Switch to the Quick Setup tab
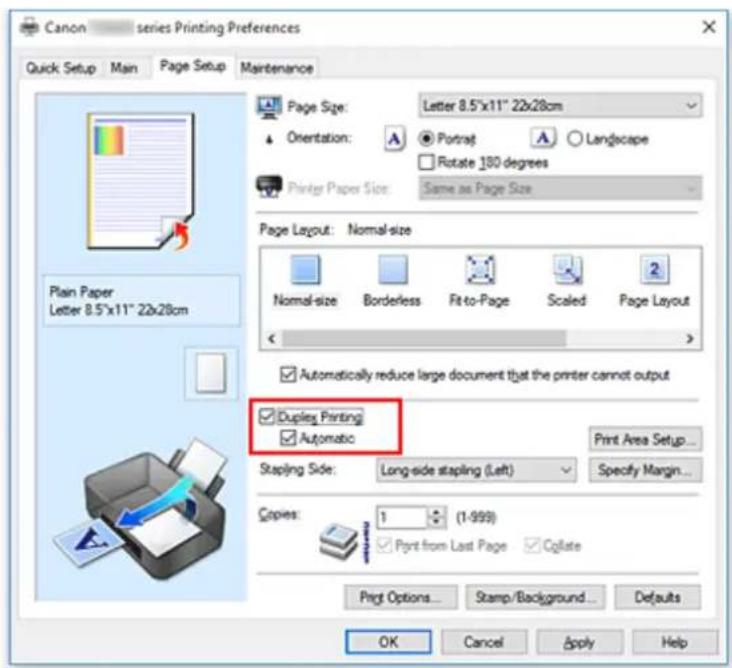This screenshot has width=732, height=668. [61, 68]
